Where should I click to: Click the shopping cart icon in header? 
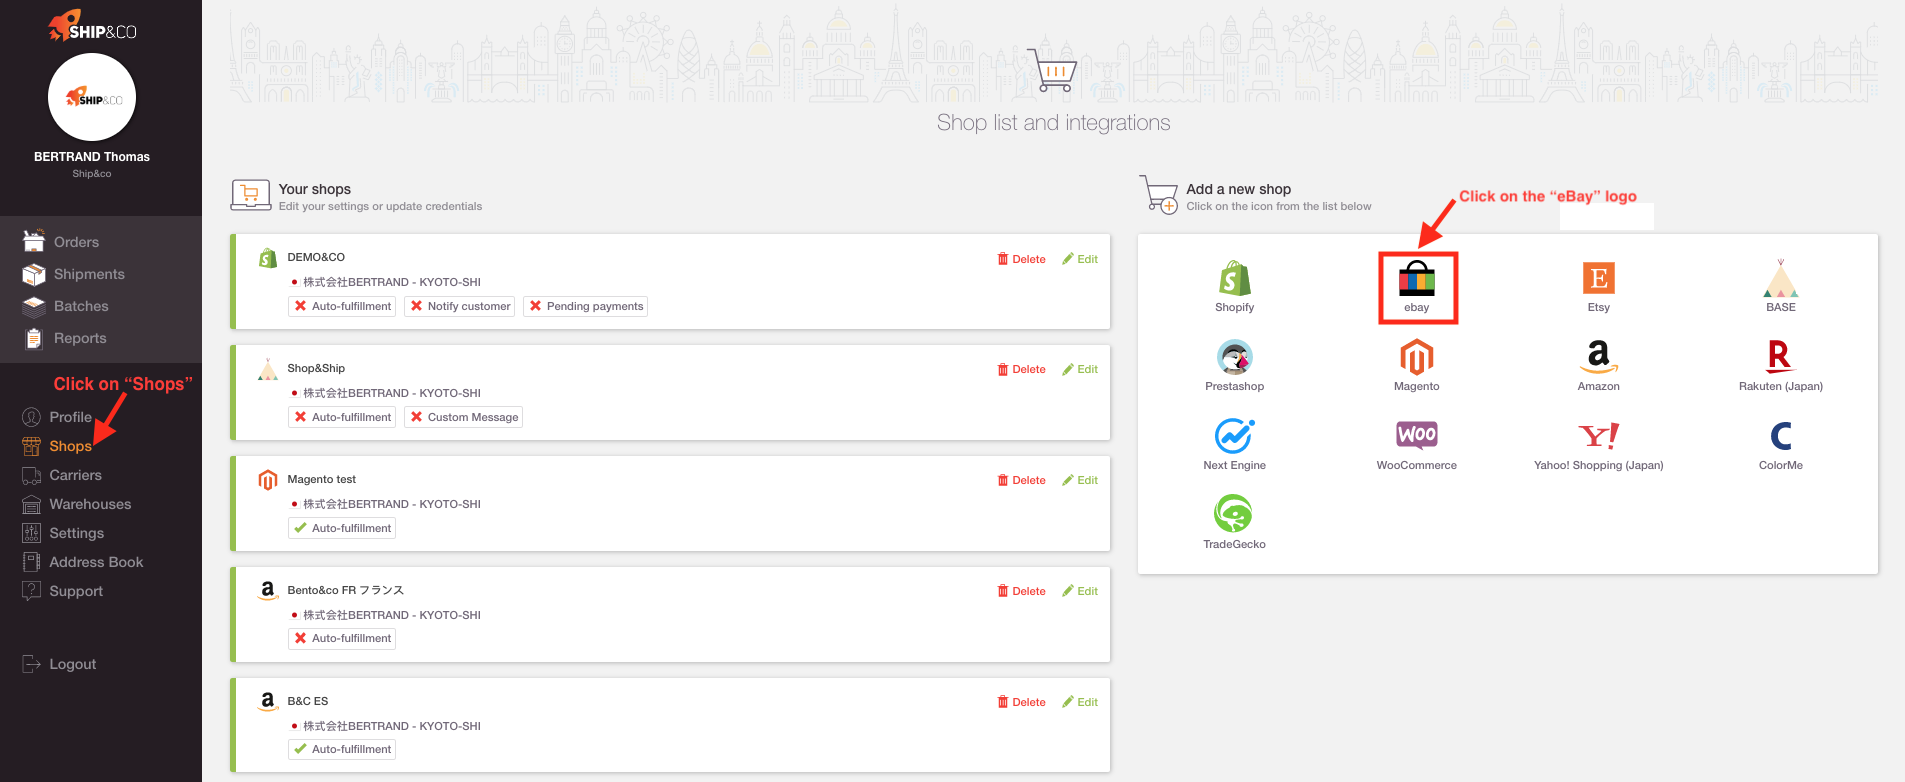(1052, 69)
